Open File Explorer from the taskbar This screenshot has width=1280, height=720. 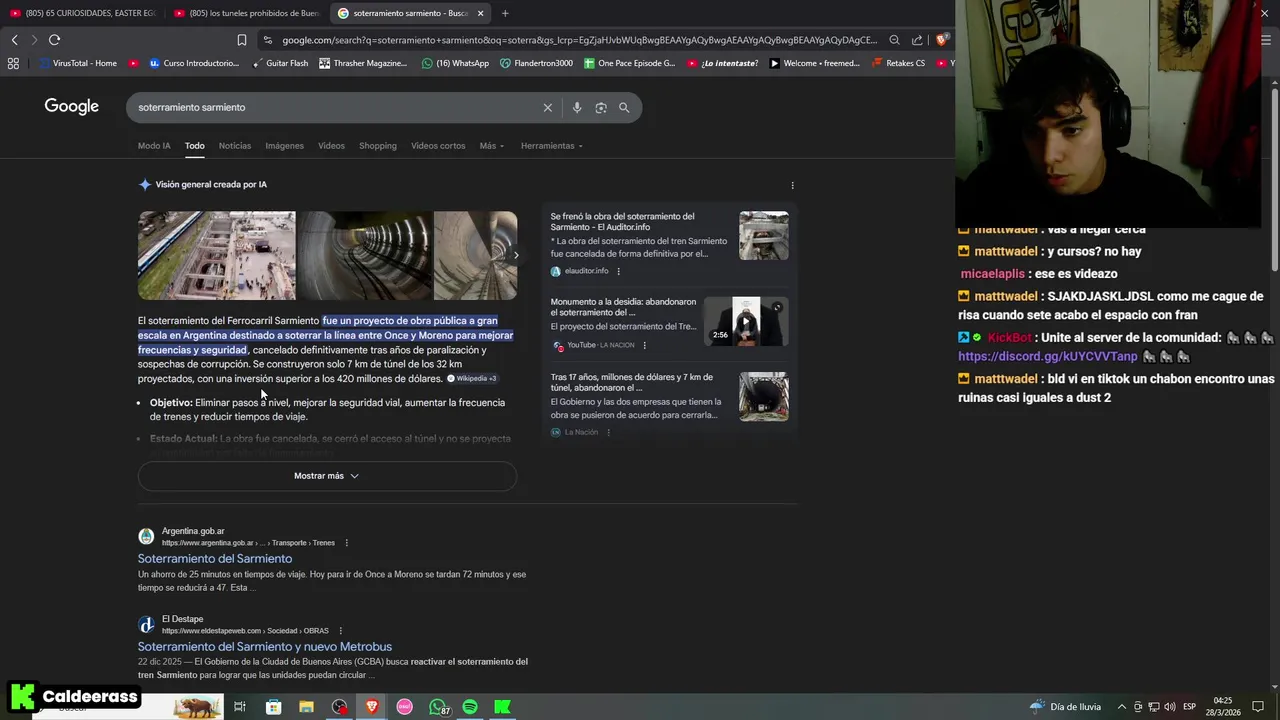pyautogui.click(x=306, y=707)
